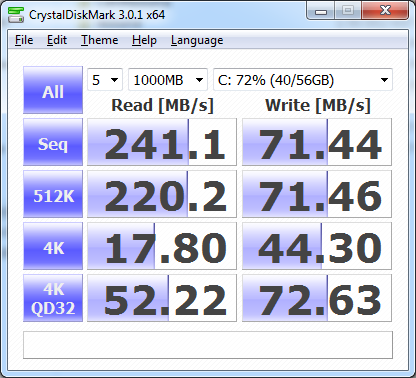Run the 4K QD32 test
This screenshot has width=416, height=378.
(x=53, y=298)
